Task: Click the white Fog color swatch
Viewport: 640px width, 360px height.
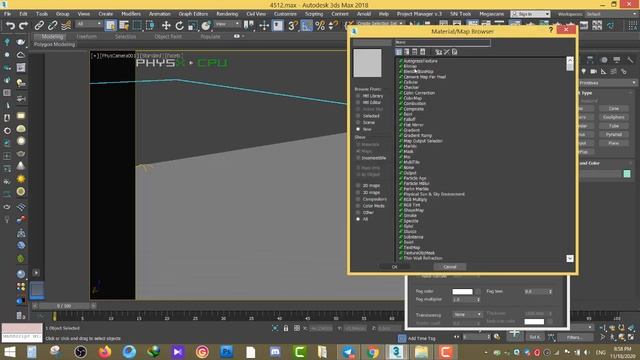Action: [x=462, y=291]
